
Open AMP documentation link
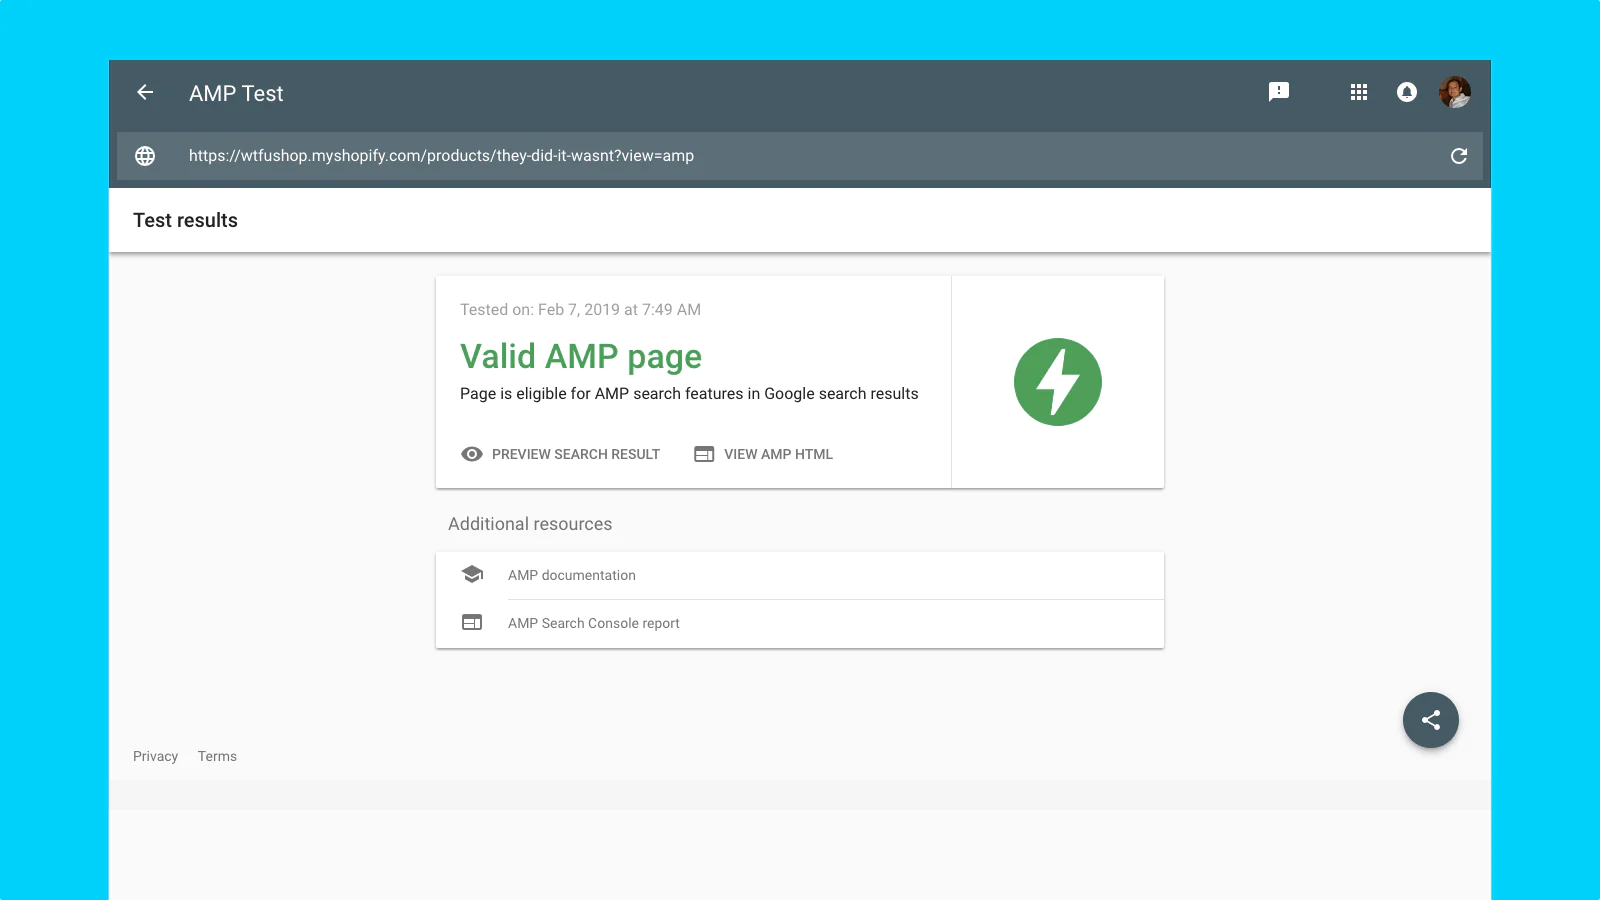[572, 575]
